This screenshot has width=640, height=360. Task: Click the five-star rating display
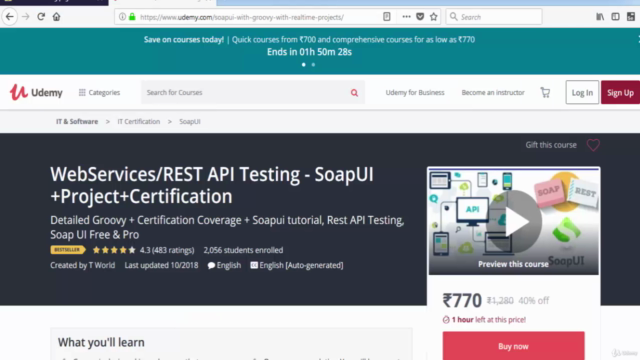click(113, 250)
